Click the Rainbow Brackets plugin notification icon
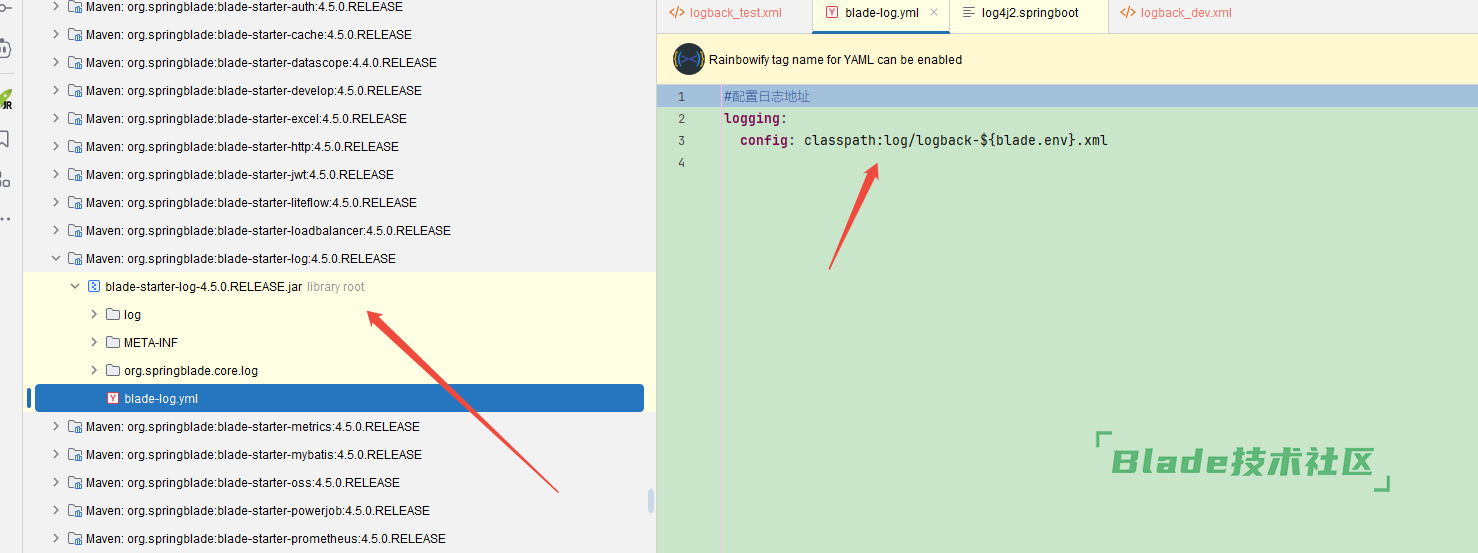 tap(689, 59)
